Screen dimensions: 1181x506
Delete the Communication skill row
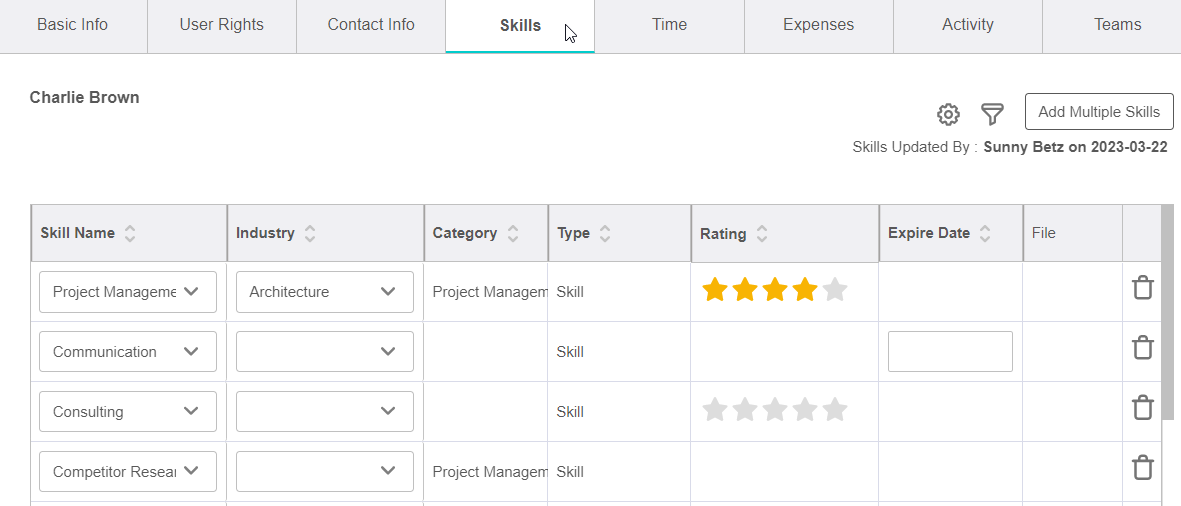pos(1143,348)
